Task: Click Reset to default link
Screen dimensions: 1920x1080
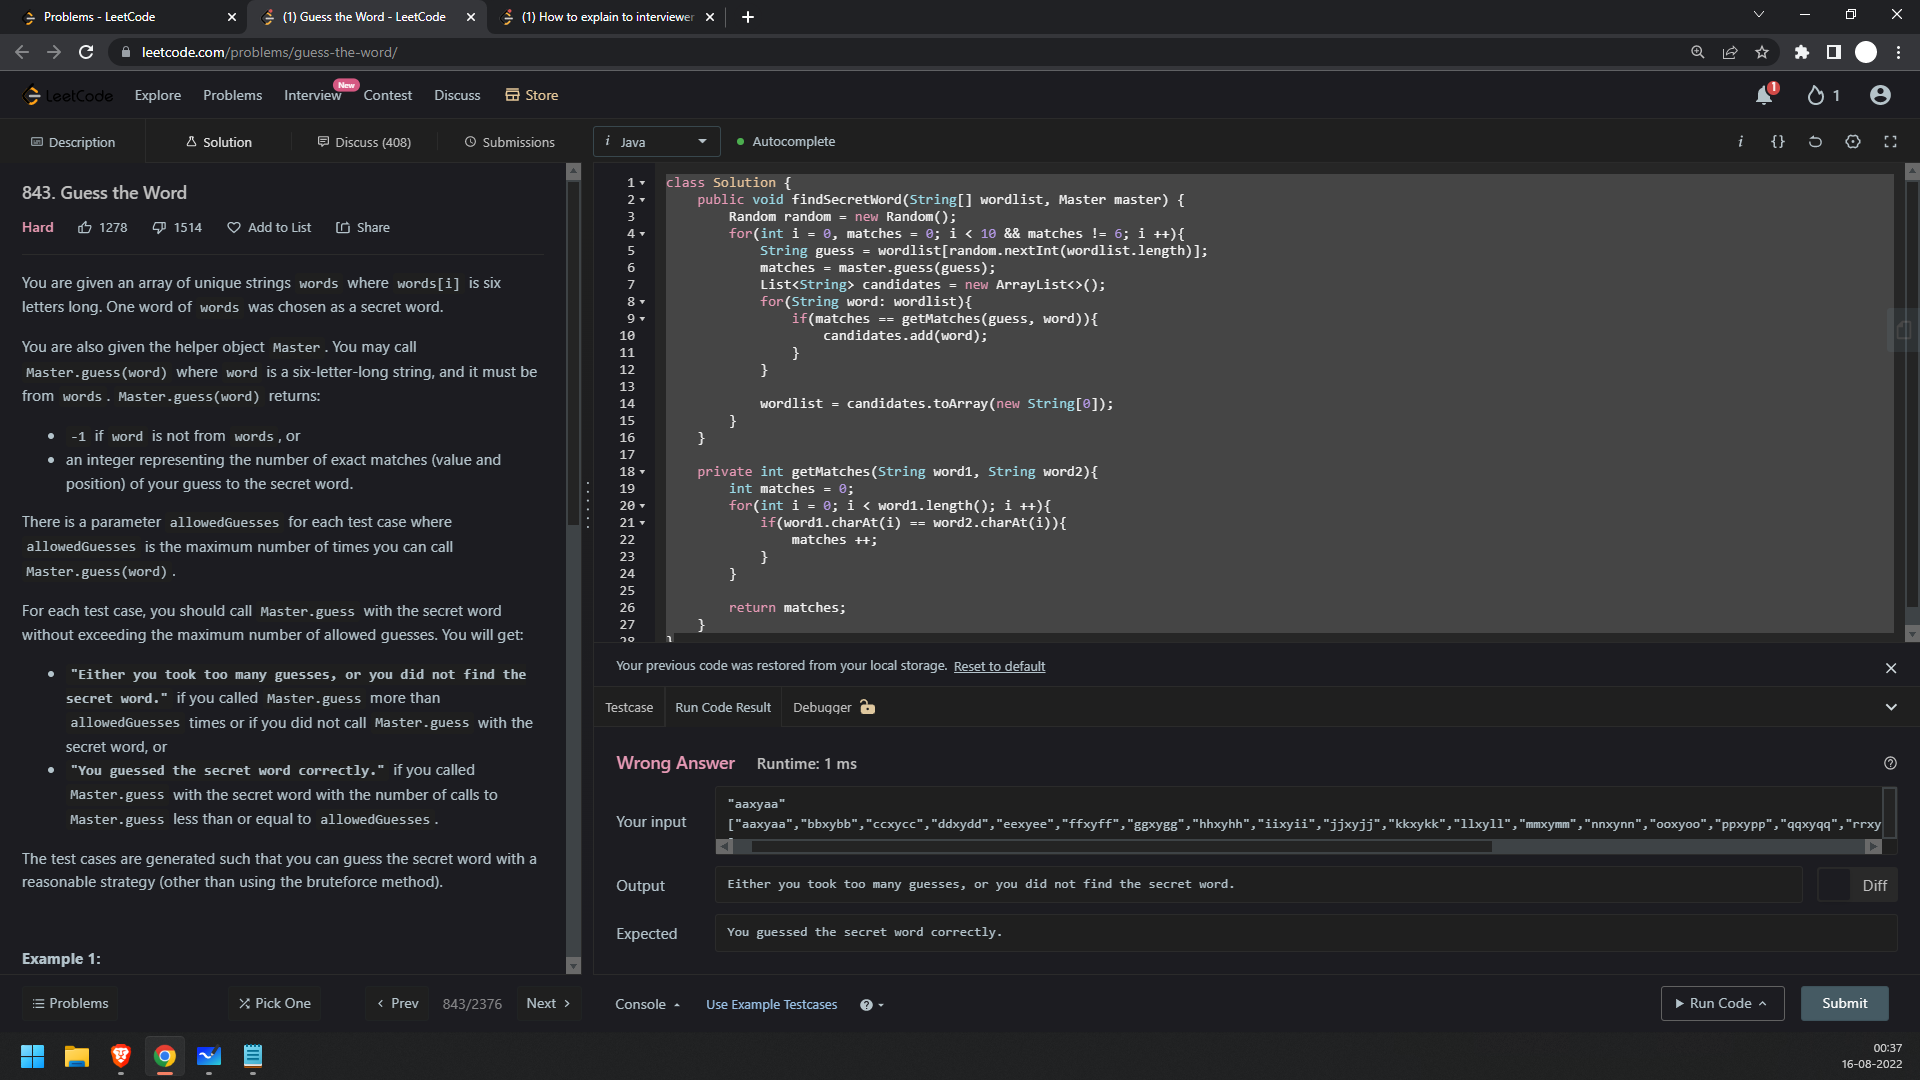Action: point(999,666)
